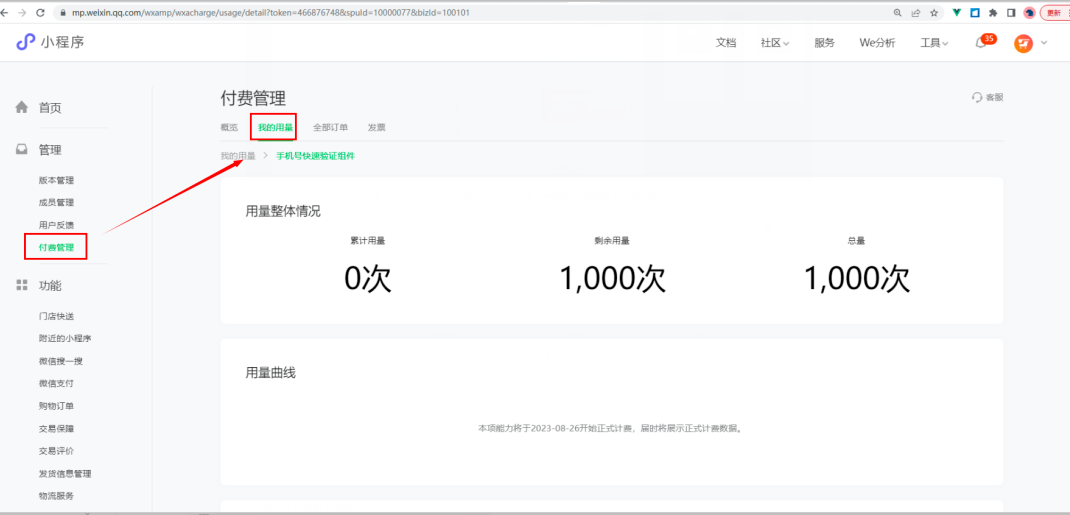Open the browser side panel icon
The width and height of the screenshot is (1070, 515).
click(x=1011, y=13)
